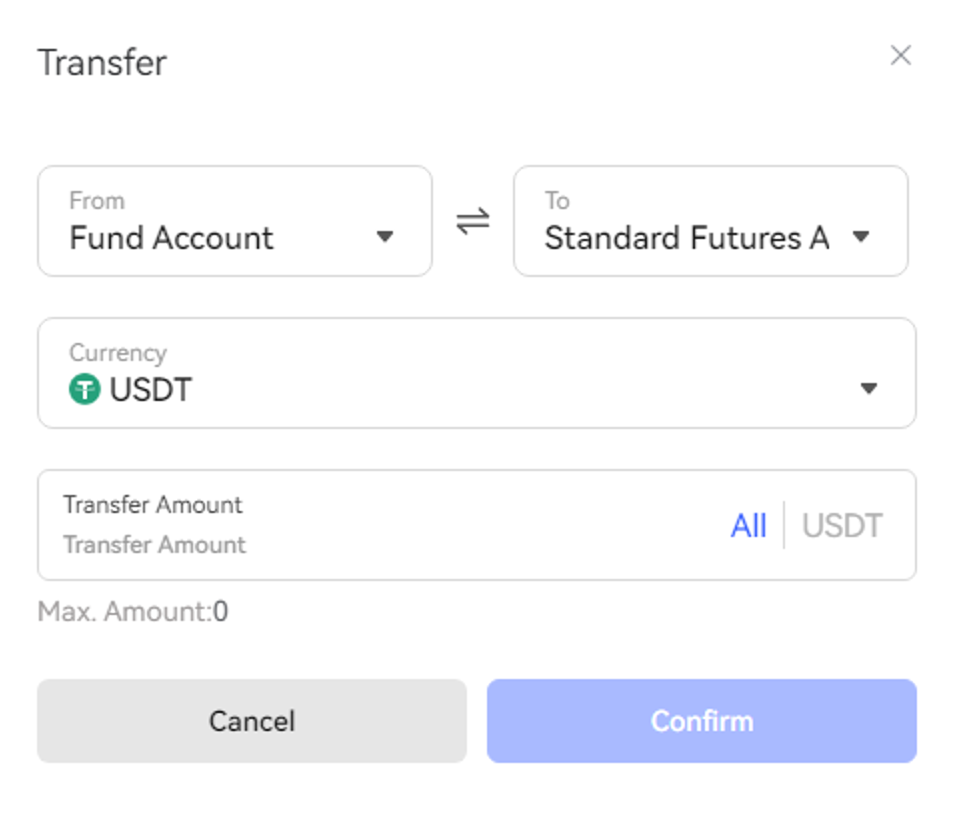Open the To account dropdown arrow
This screenshot has width=954, height=816.
pos(860,238)
